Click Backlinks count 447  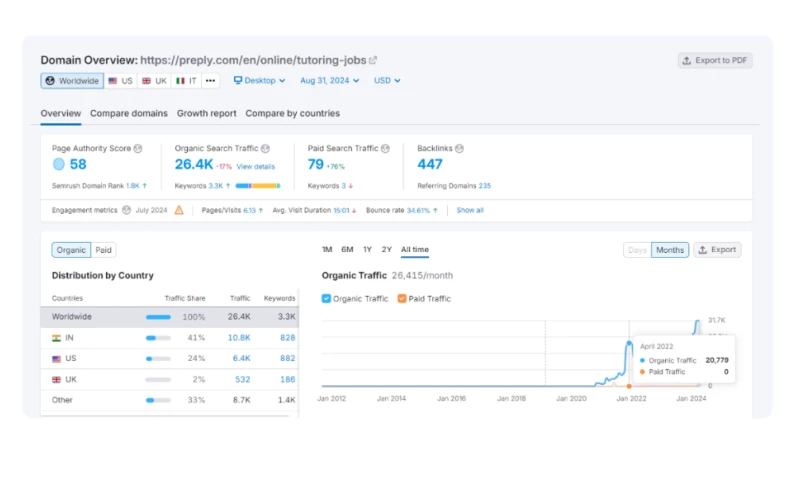[430, 164]
